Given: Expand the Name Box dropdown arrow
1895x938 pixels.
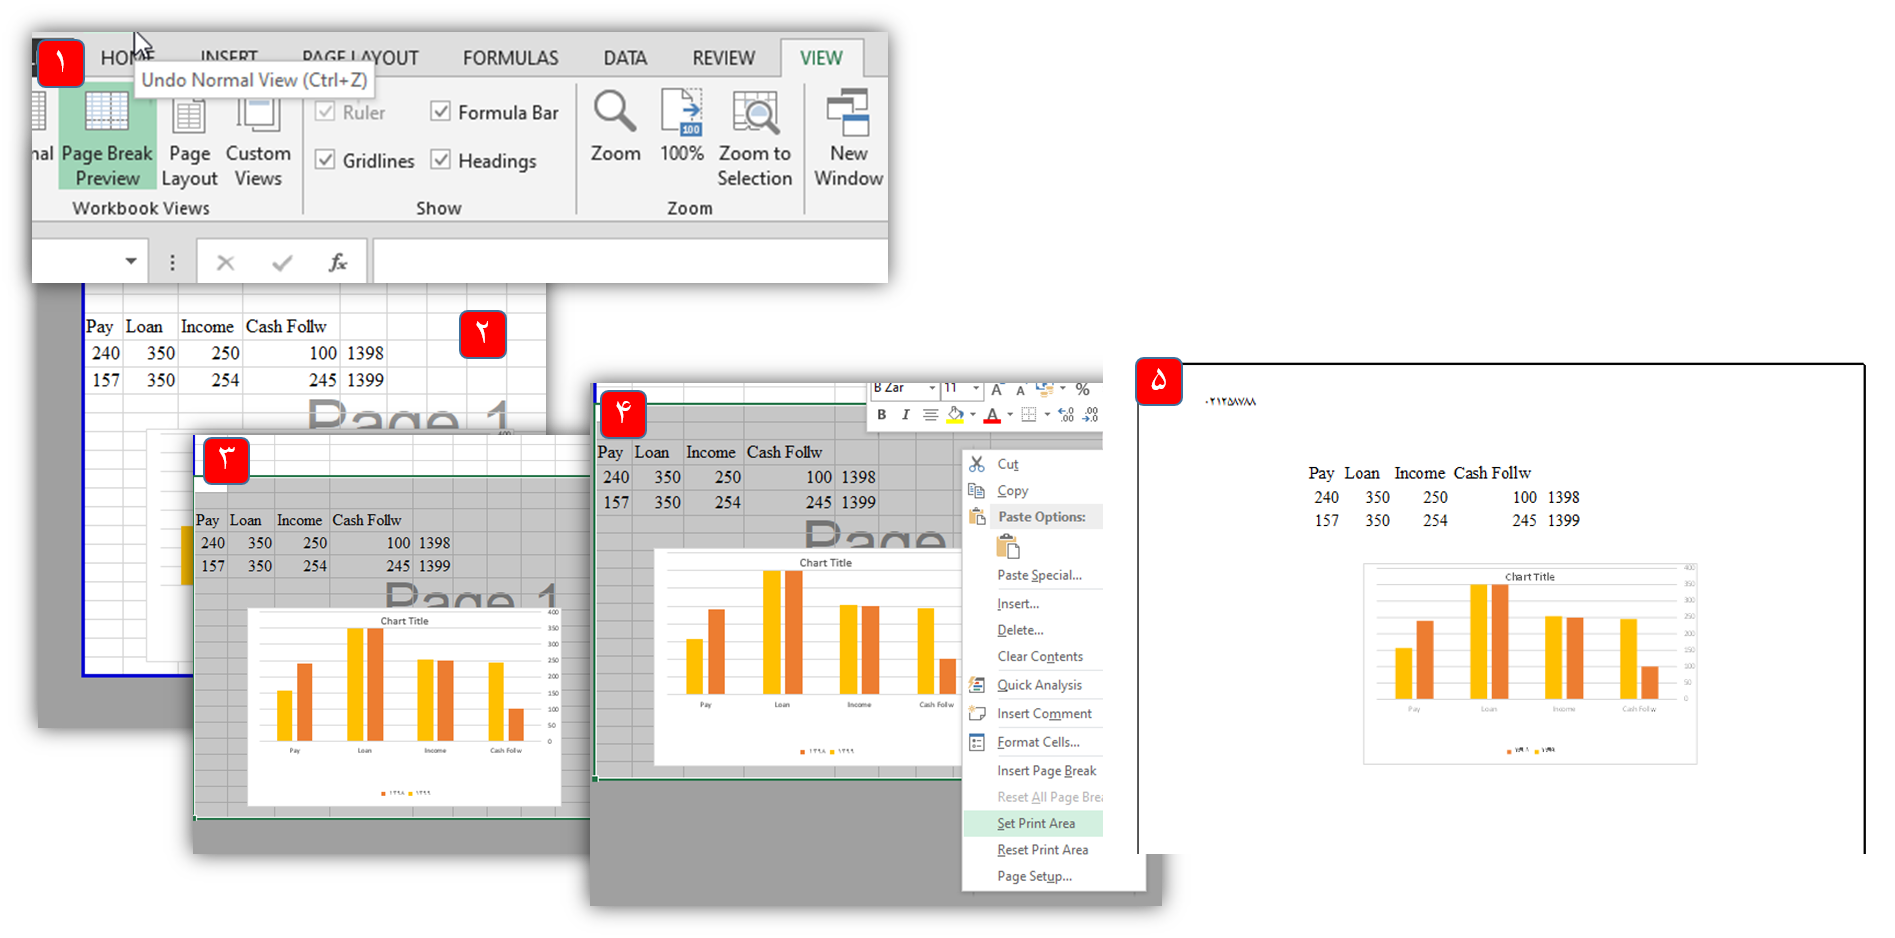Looking at the screenshot, I should 131,262.
